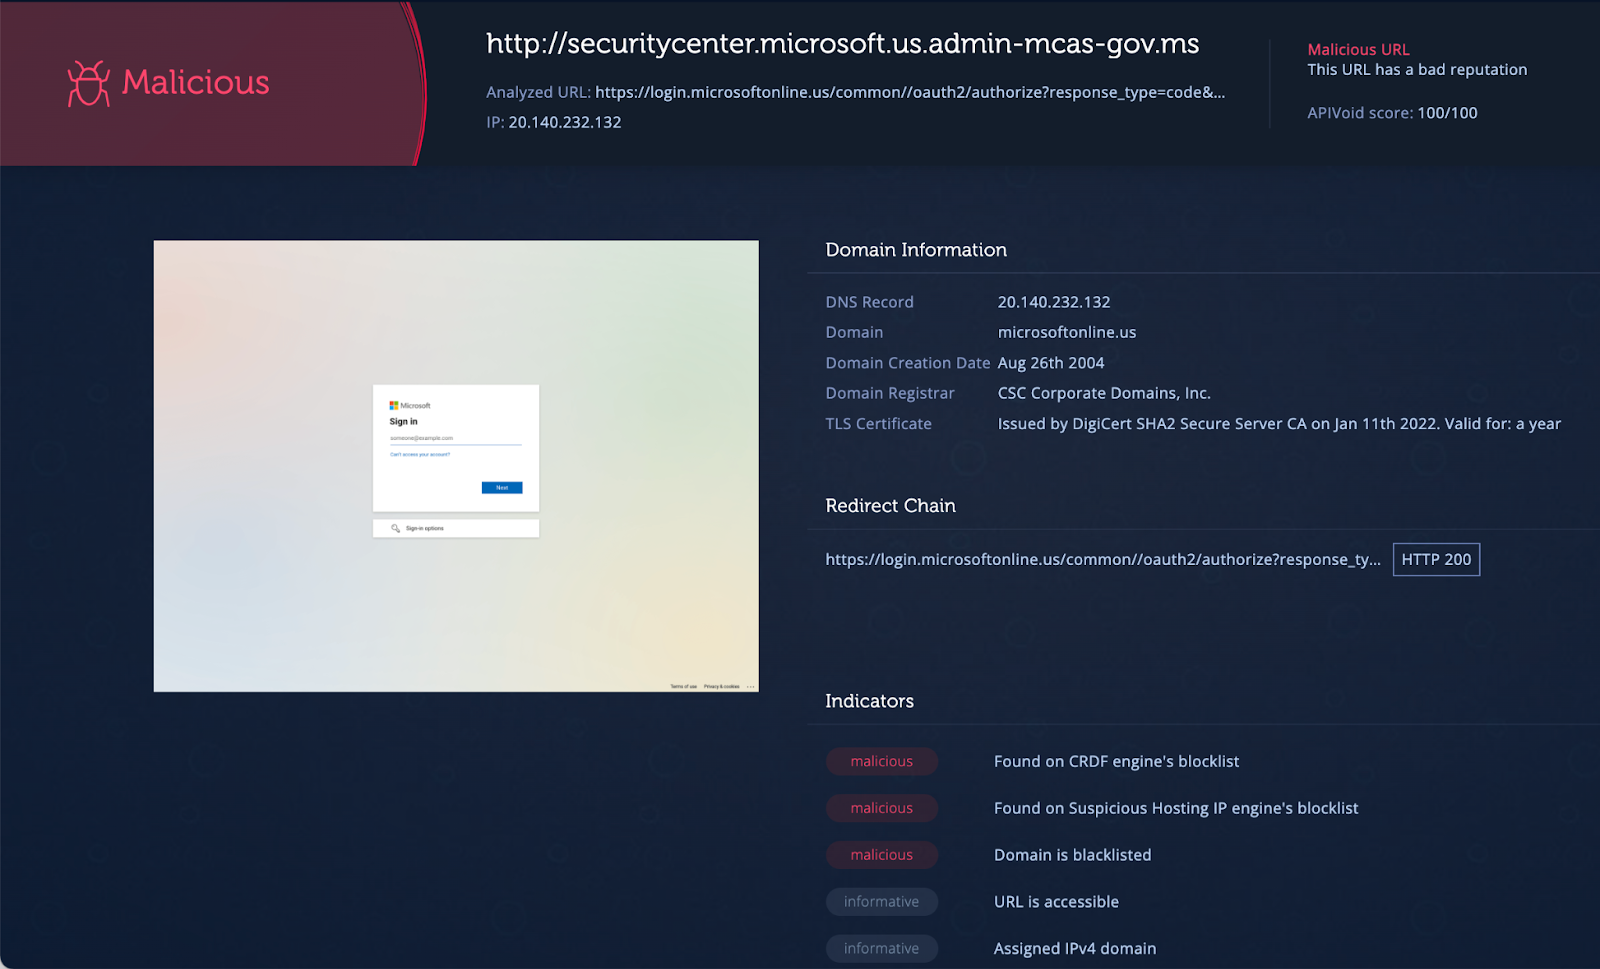The height and width of the screenshot is (969, 1600).
Task: Click the Domain Creation Date label
Action: 908,363
